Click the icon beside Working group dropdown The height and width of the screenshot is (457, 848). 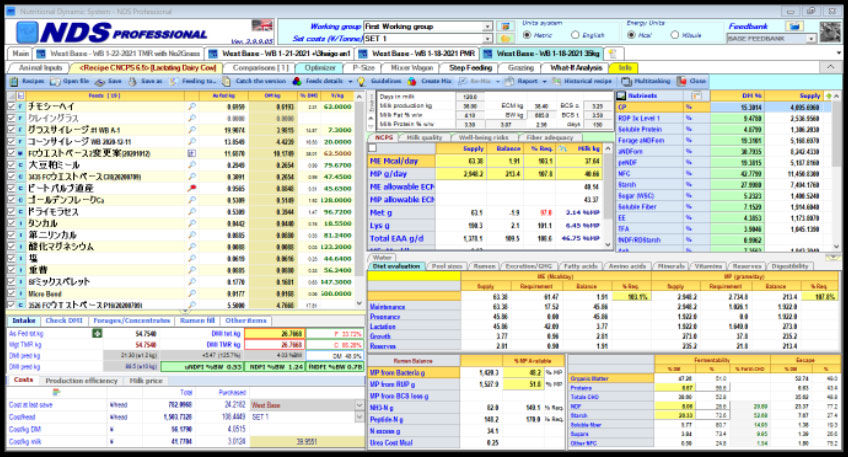[x=505, y=26]
